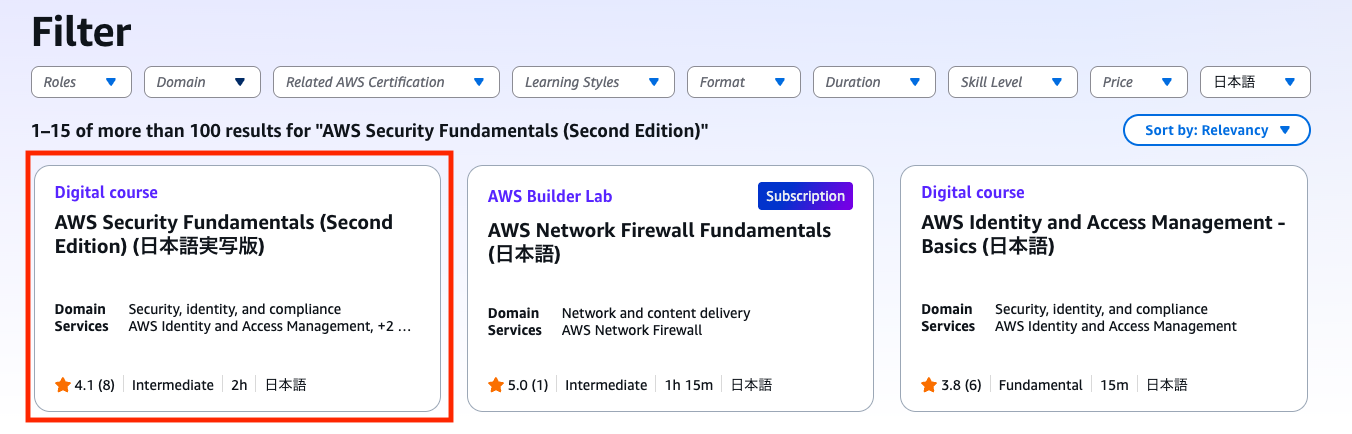The width and height of the screenshot is (1352, 434).
Task: Click the dark arrow icon in Domain filter
Action: 240,82
